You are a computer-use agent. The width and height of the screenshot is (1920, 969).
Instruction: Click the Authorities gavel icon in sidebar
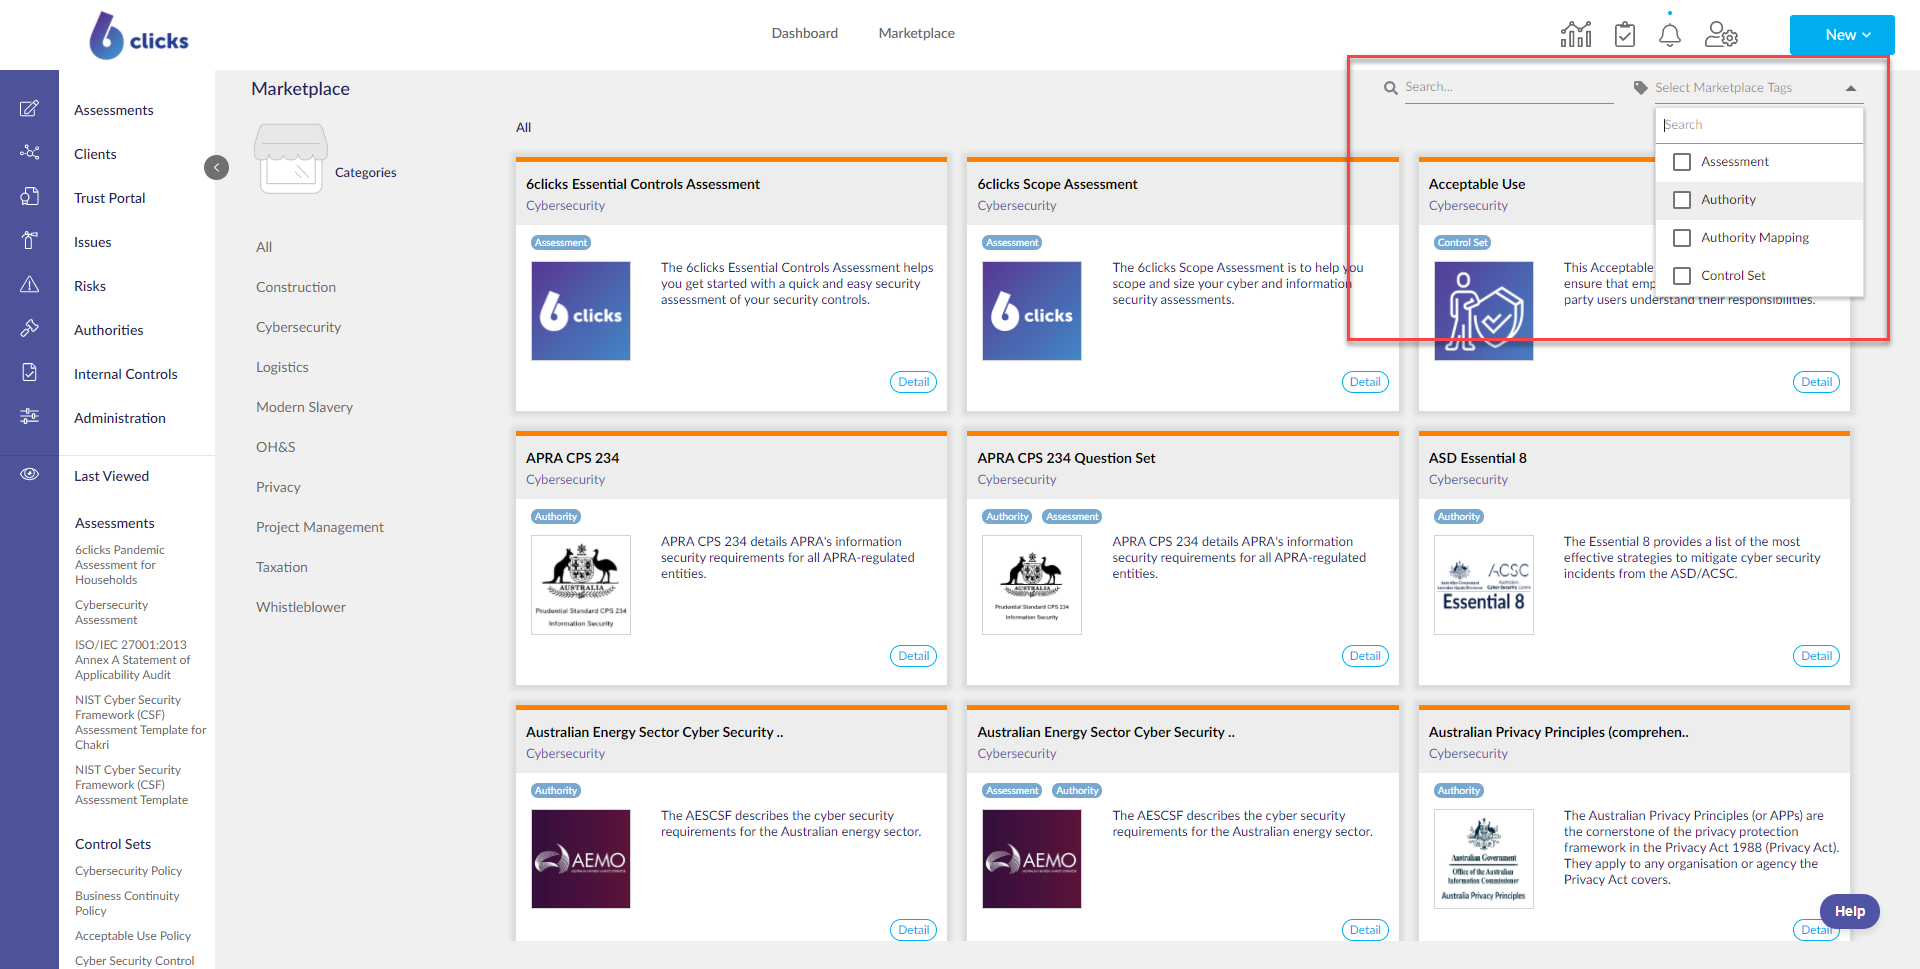click(x=30, y=328)
